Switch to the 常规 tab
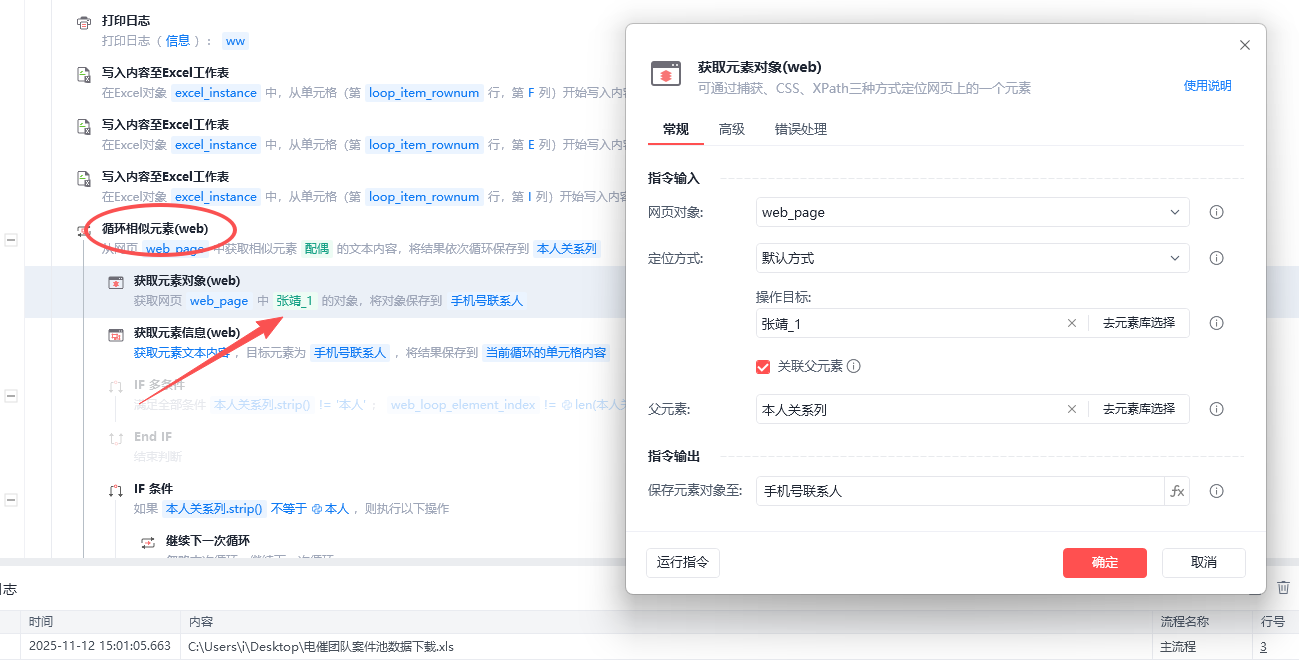1299x660 pixels. click(x=676, y=129)
